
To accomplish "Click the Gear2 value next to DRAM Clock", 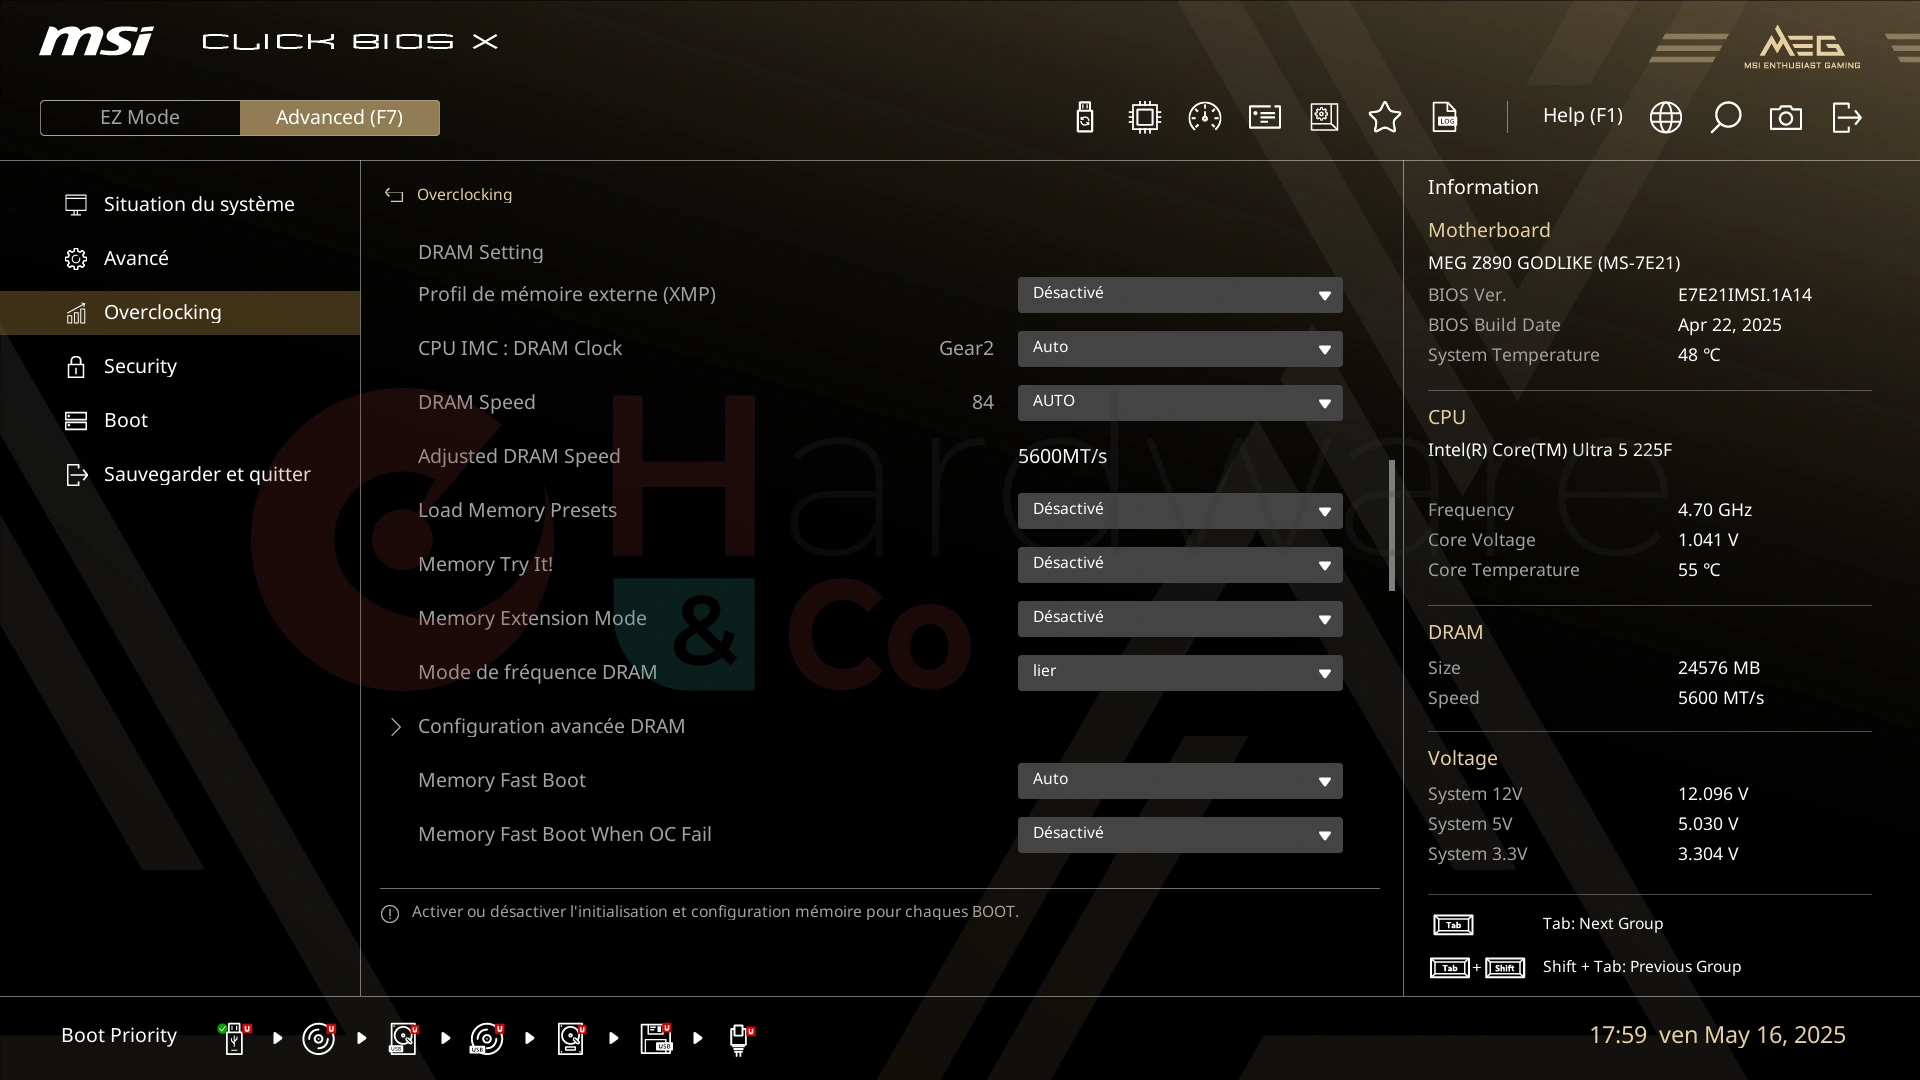I will pyautogui.click(x=966, y=349).
